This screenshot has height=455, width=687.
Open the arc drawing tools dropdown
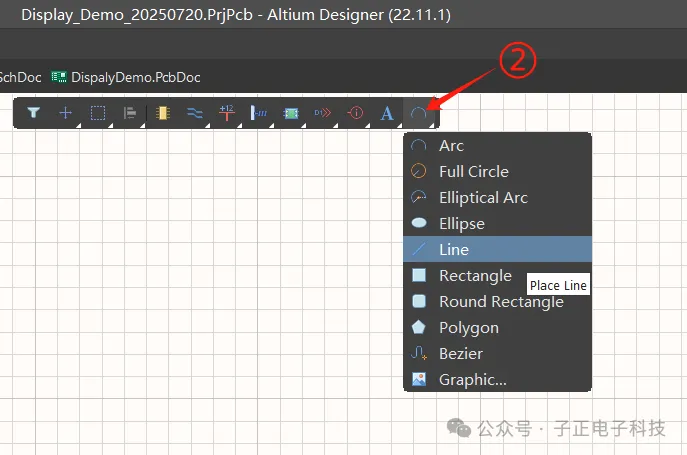click(419, 114)
